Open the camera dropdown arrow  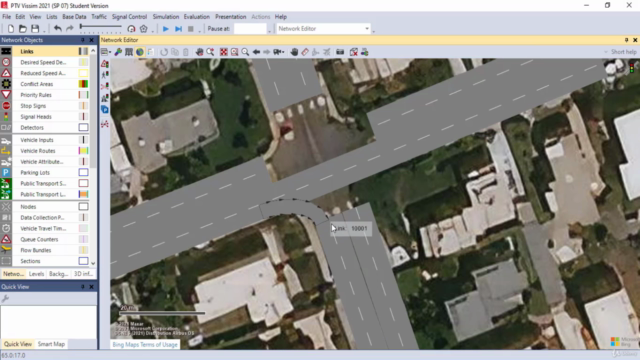283,52
